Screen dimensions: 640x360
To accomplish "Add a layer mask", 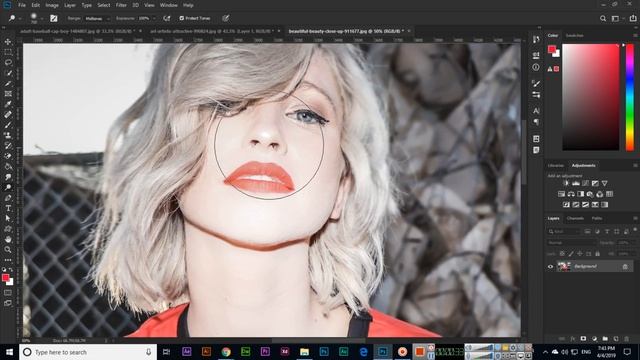I will tap(583, 339).
